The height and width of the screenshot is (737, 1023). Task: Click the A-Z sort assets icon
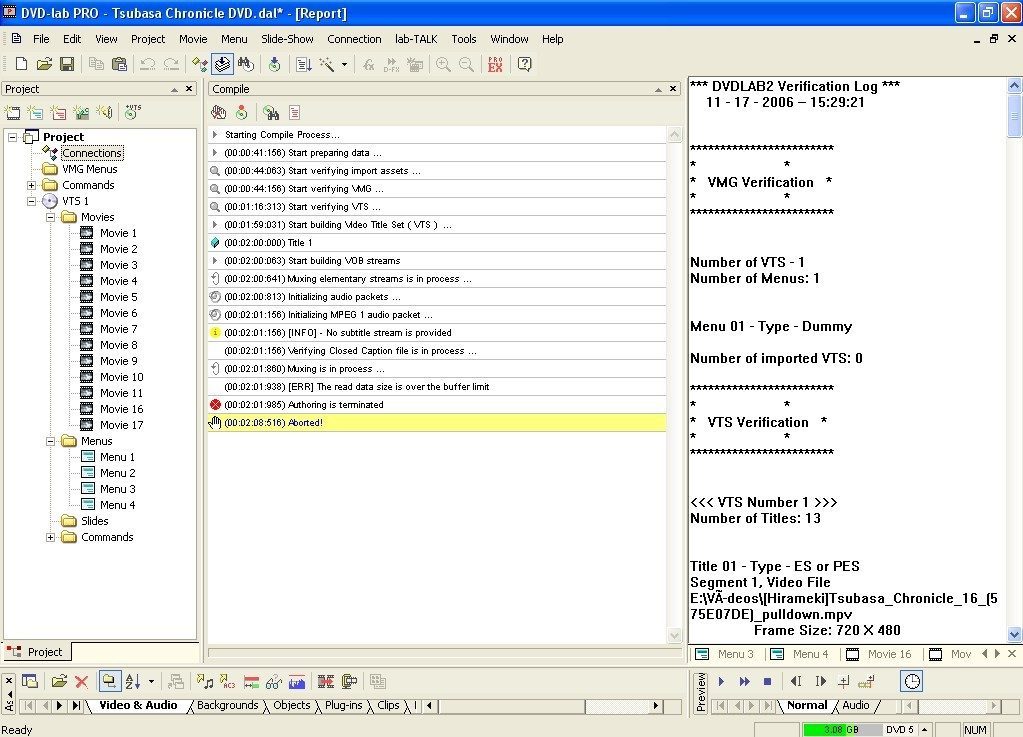pyautogui.click(x=133, y=682)
